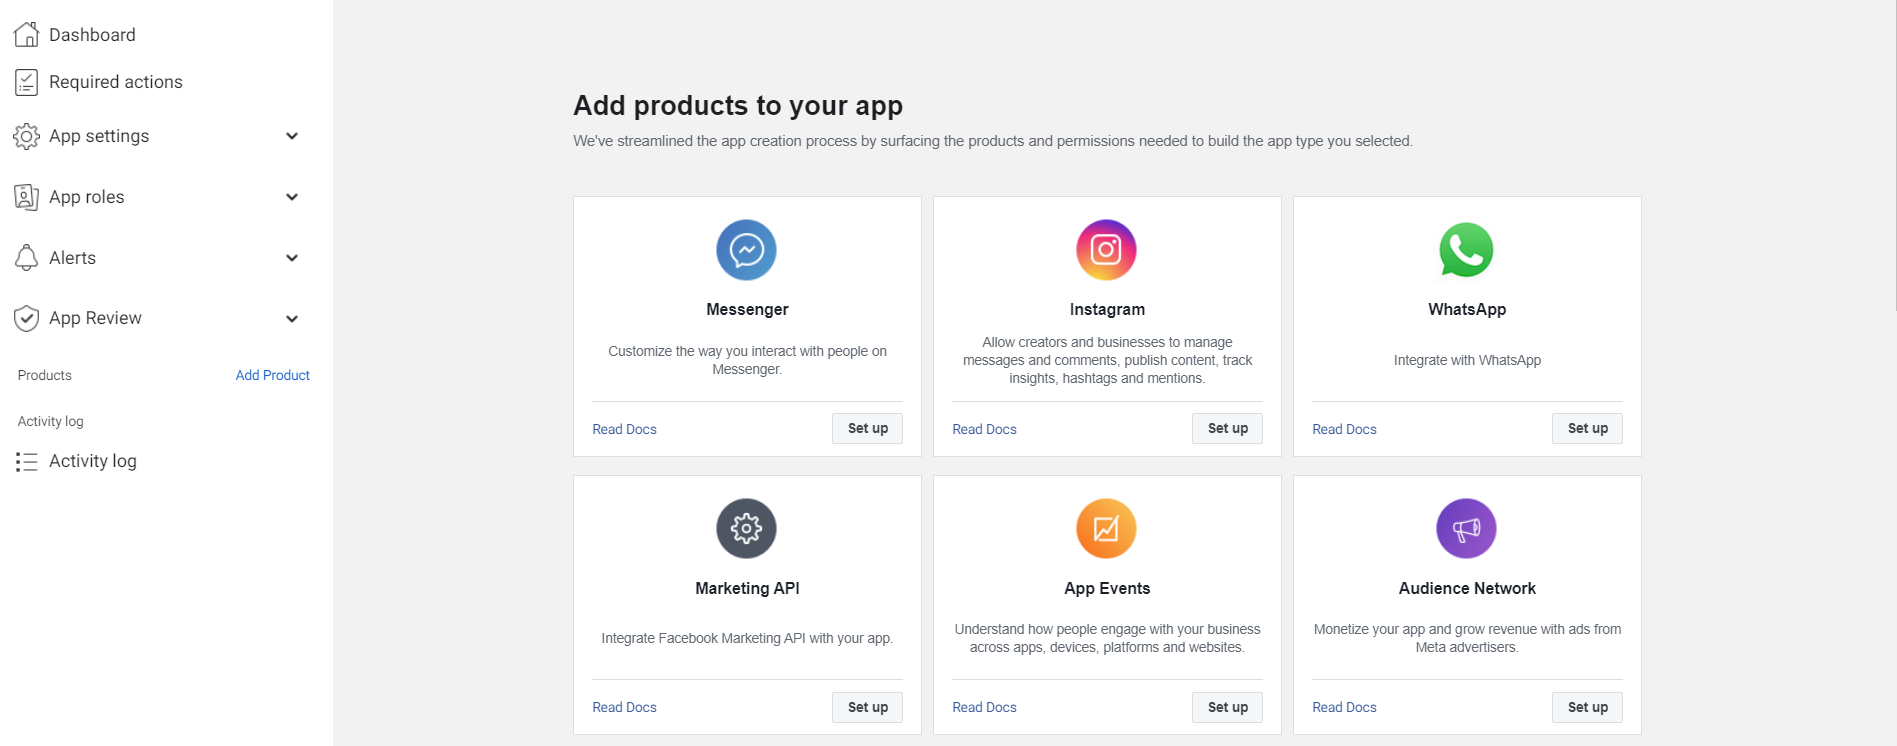Screen dimensions: 1897x746
Task: Set up the App Events product
Action: (x=1228, y=707)
